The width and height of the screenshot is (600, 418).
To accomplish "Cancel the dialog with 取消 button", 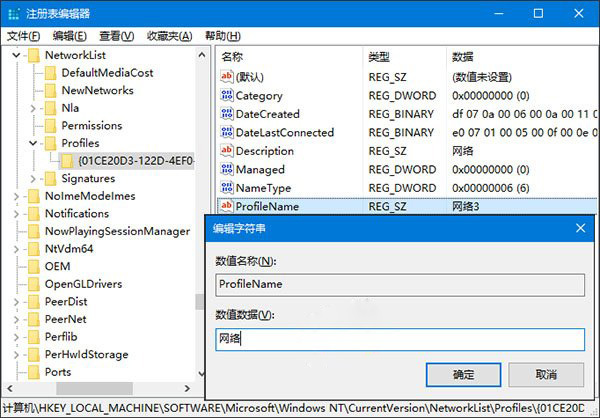I will click(546, 375).
